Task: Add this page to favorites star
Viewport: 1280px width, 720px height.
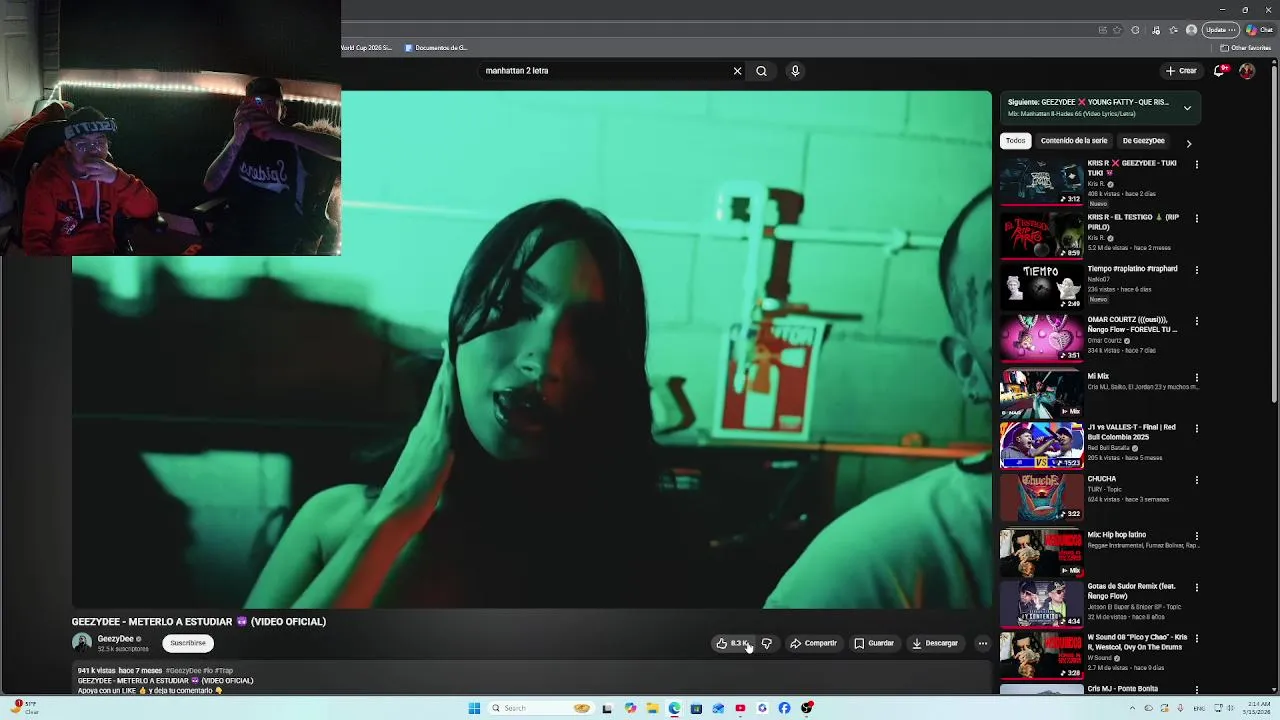Action: tap(1117, 30)
